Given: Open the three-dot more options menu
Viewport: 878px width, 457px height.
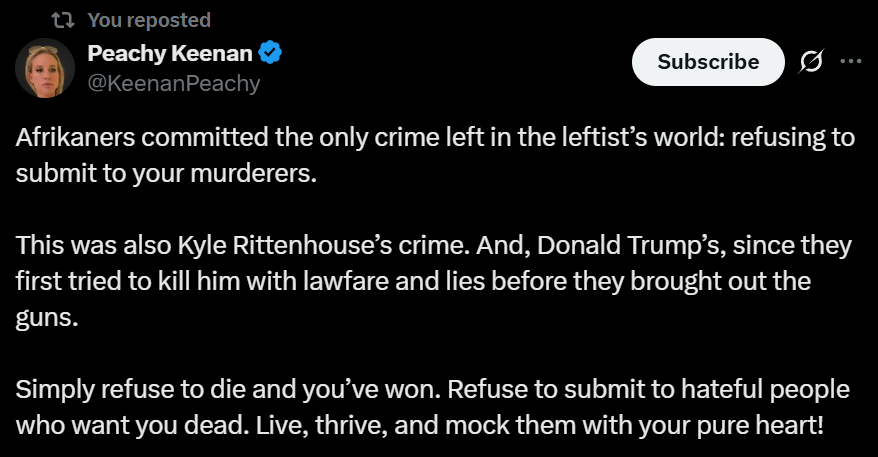Looking at the screenshot, I should (x=851, y=61).
